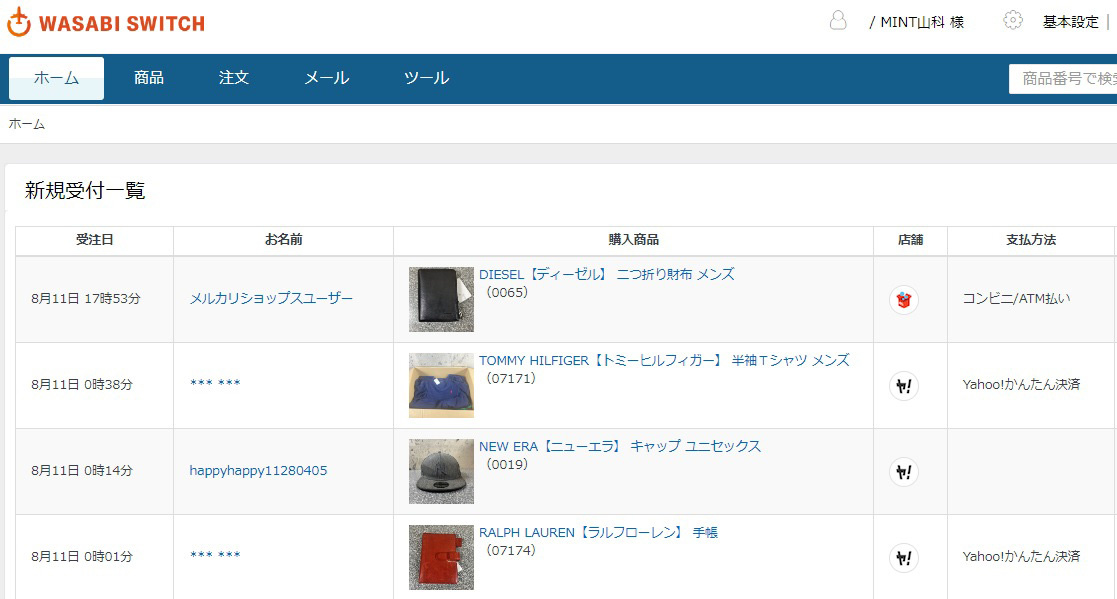
Task: Open NEW ERA キャップ product link
Action: click(x=620, y=447)
